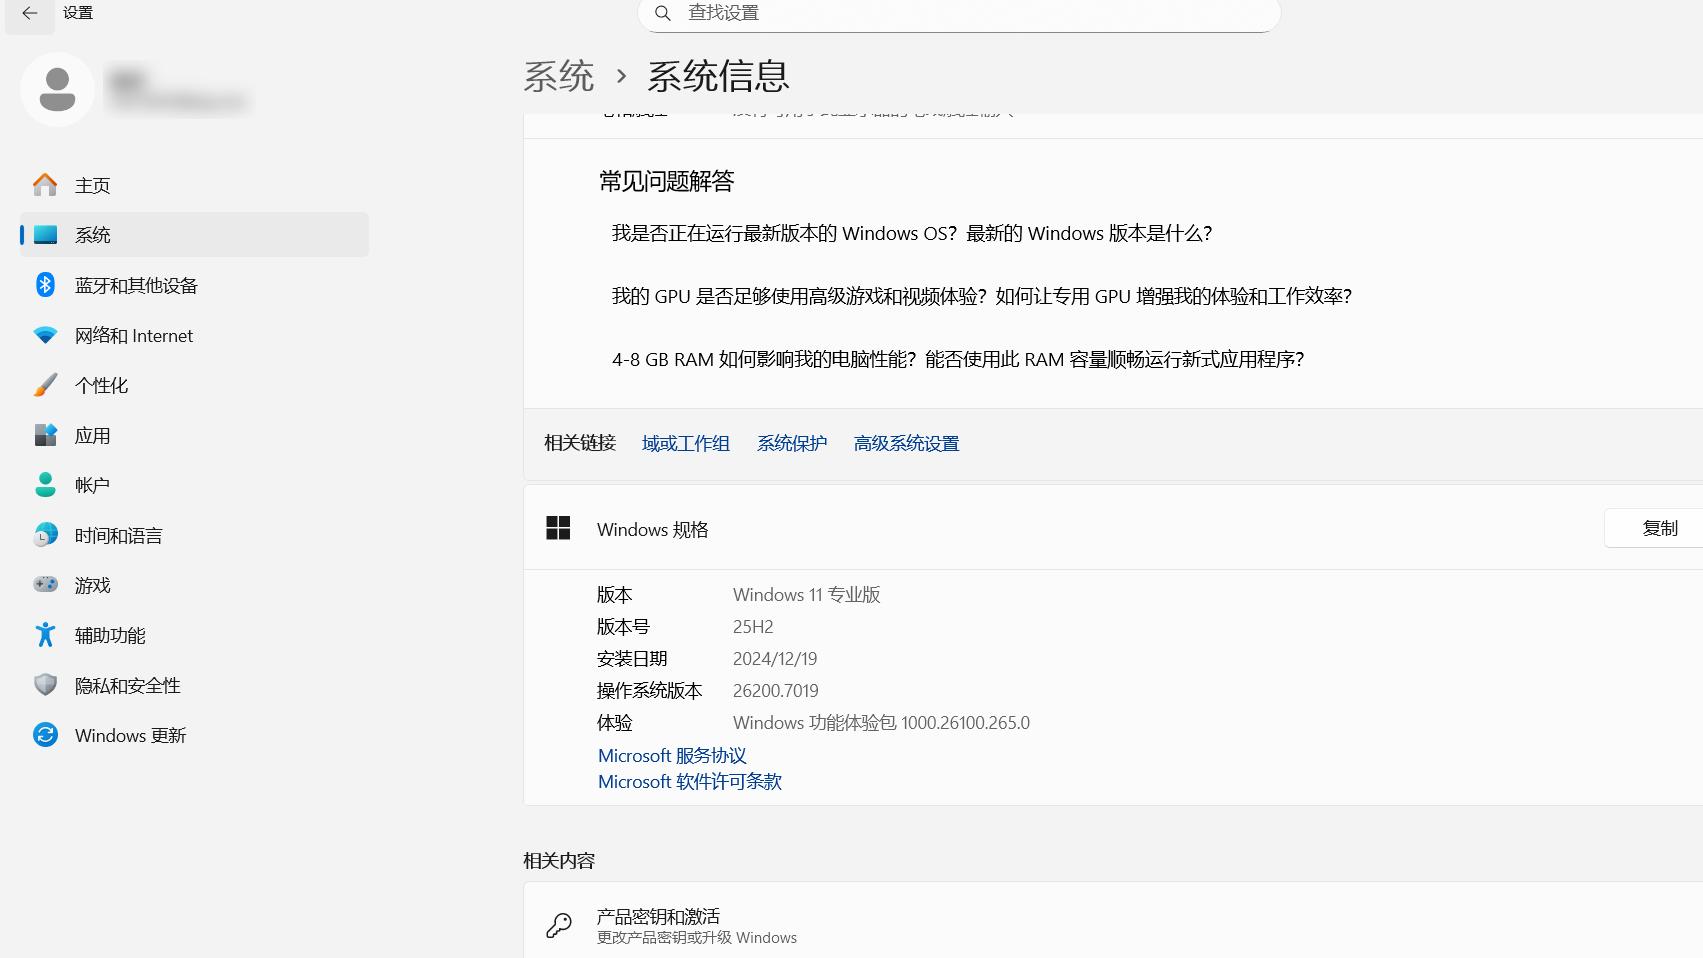Screen dimensions: 1703x958
Task: Expand the GPU gaming experience question
Action: tap(982, 296)
